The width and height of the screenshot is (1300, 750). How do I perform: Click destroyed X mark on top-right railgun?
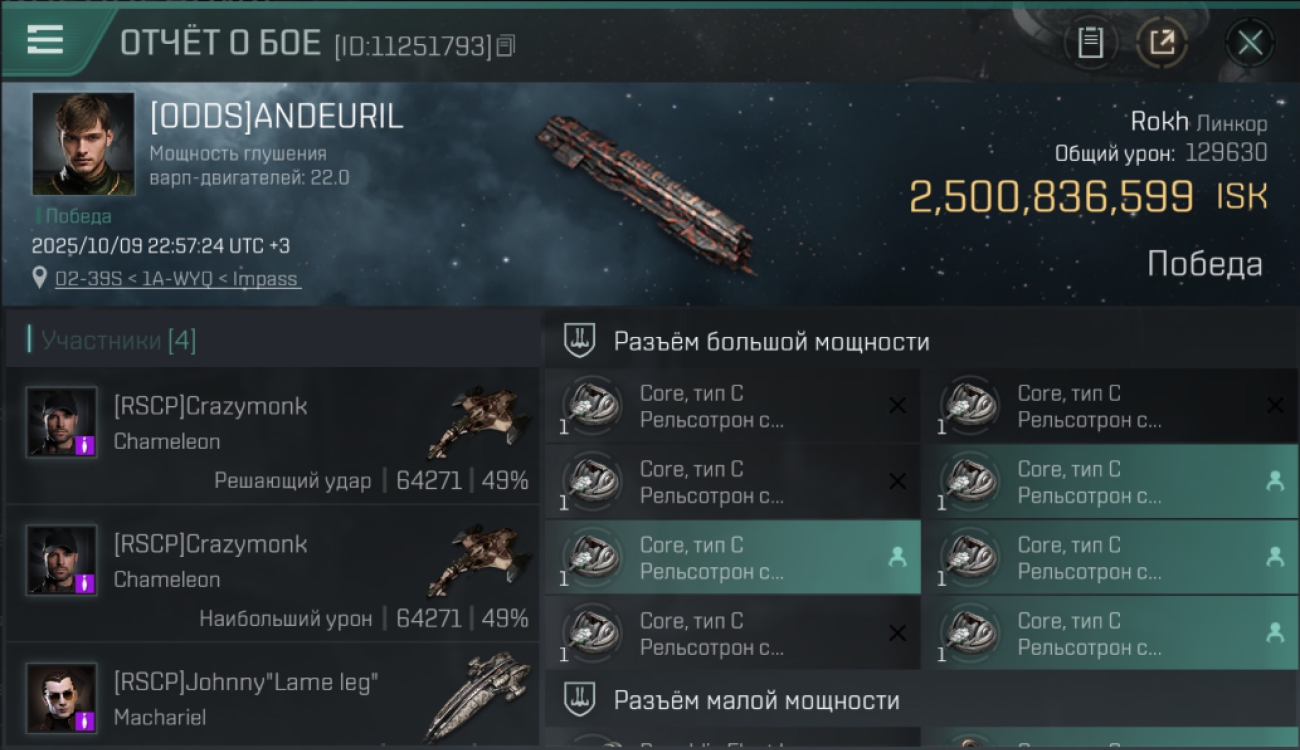point(1275,405)
